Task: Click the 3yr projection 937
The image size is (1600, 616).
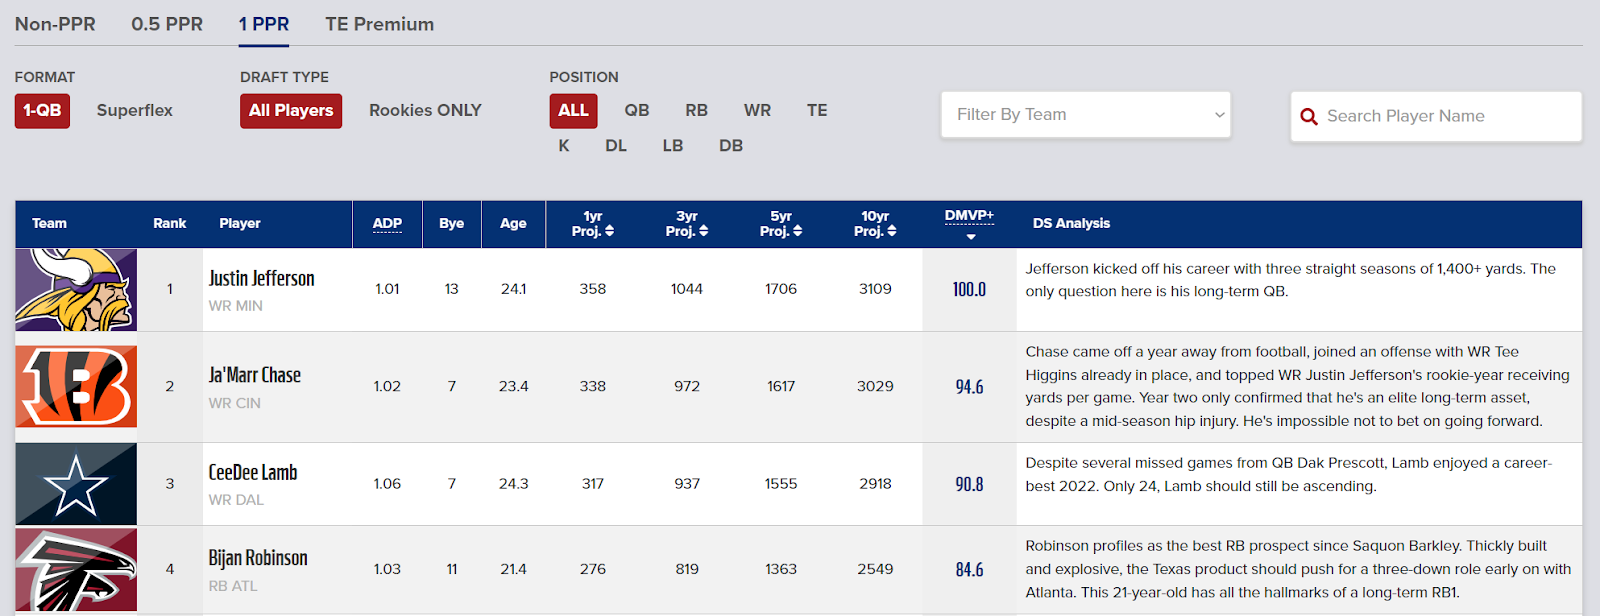Action: pos(687,484)
